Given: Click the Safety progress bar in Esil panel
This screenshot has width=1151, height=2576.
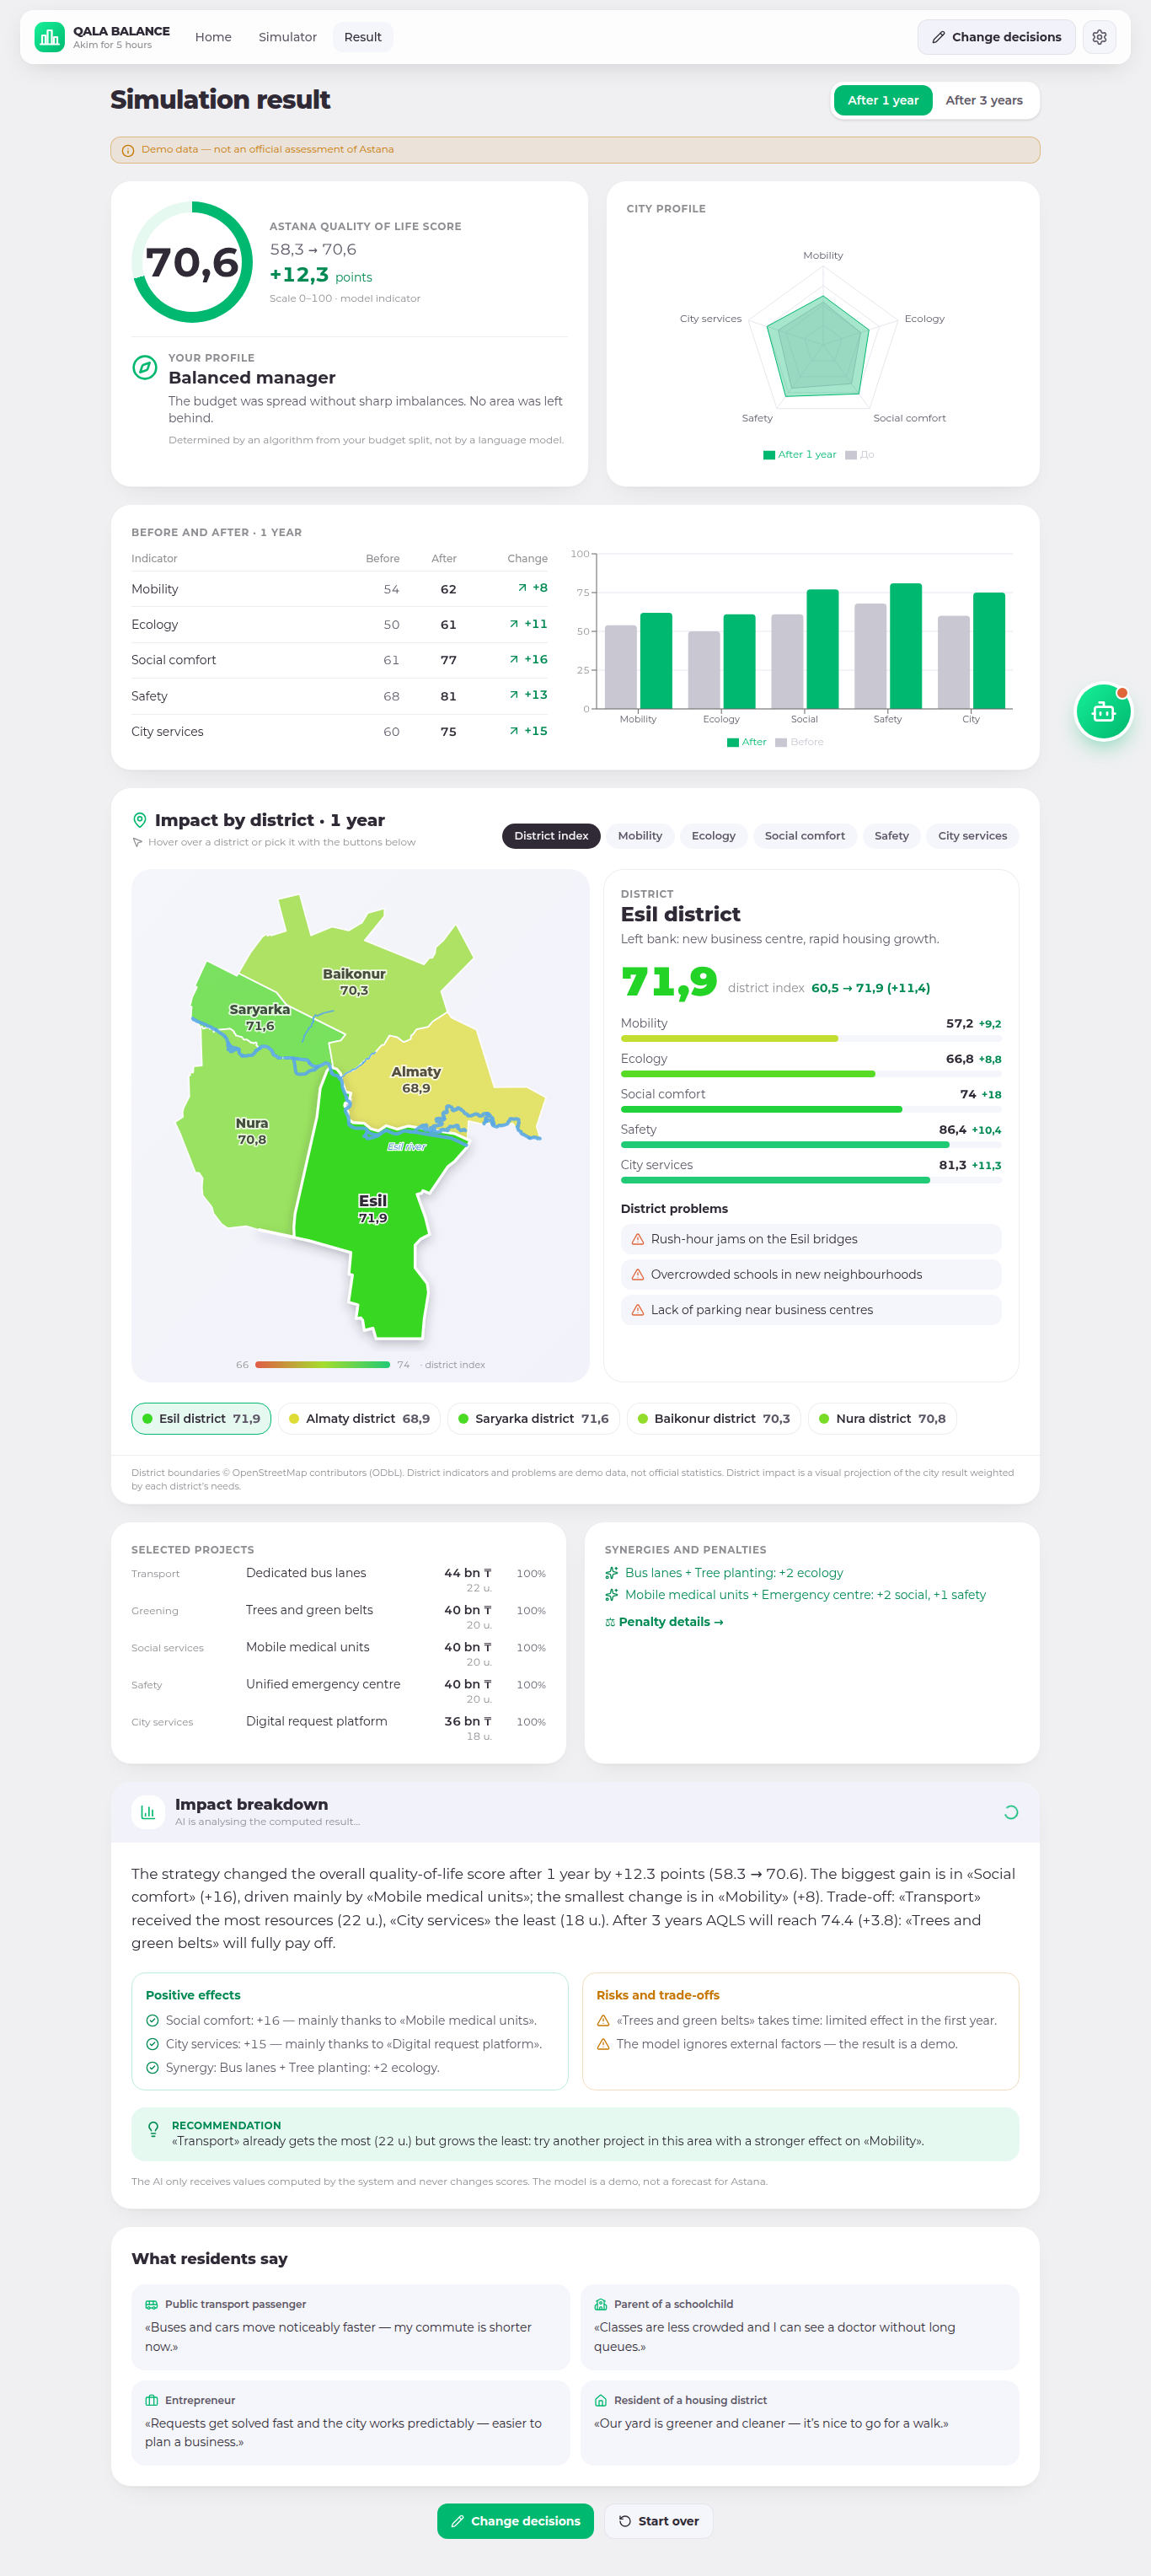Looking at the screenshot, I should tap(811, 1145).
